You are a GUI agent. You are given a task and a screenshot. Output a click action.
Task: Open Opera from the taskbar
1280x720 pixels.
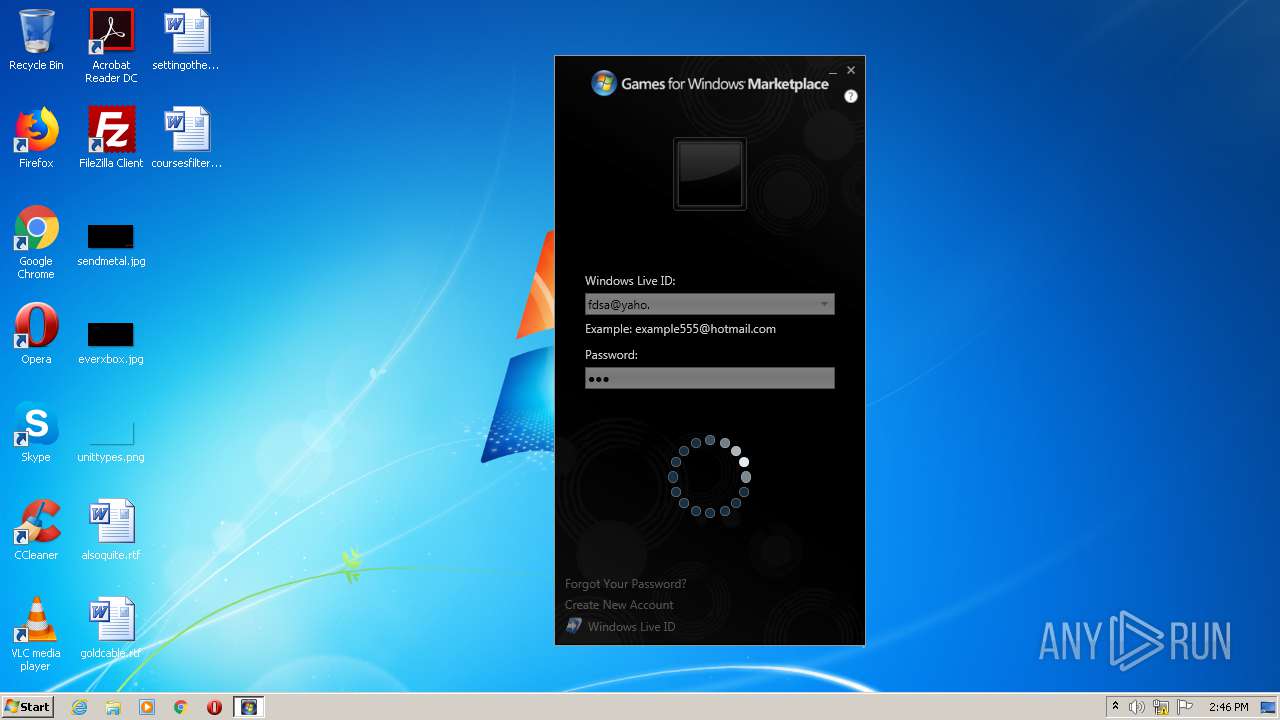pyautogui.click(x=214, y=707)
